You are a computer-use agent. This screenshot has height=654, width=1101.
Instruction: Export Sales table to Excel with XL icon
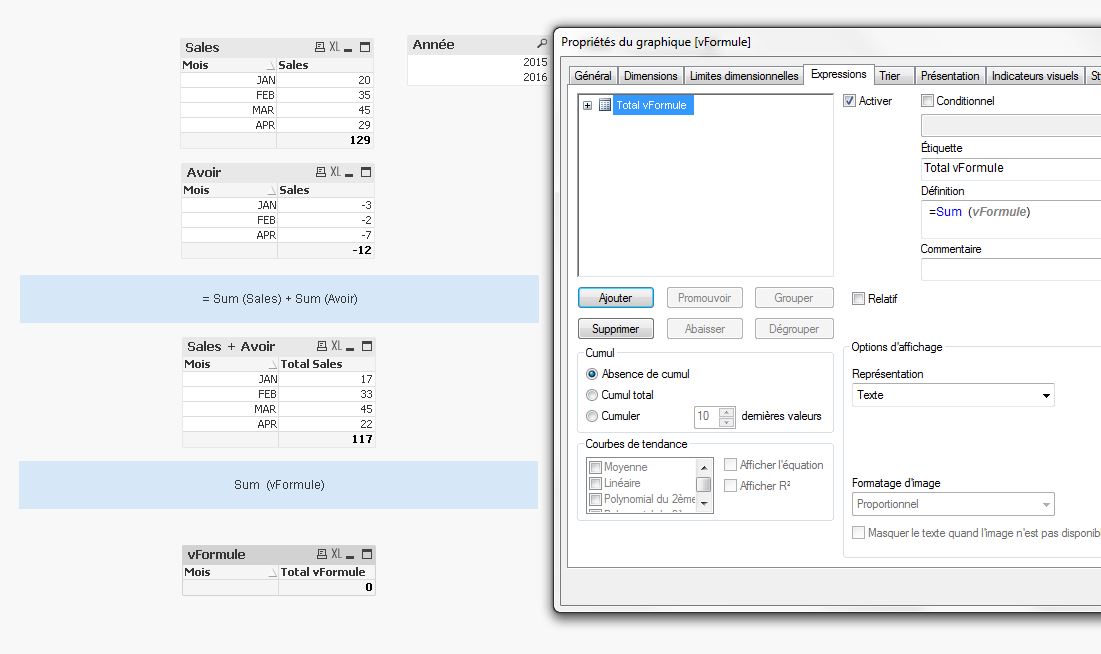coord(335,47)
